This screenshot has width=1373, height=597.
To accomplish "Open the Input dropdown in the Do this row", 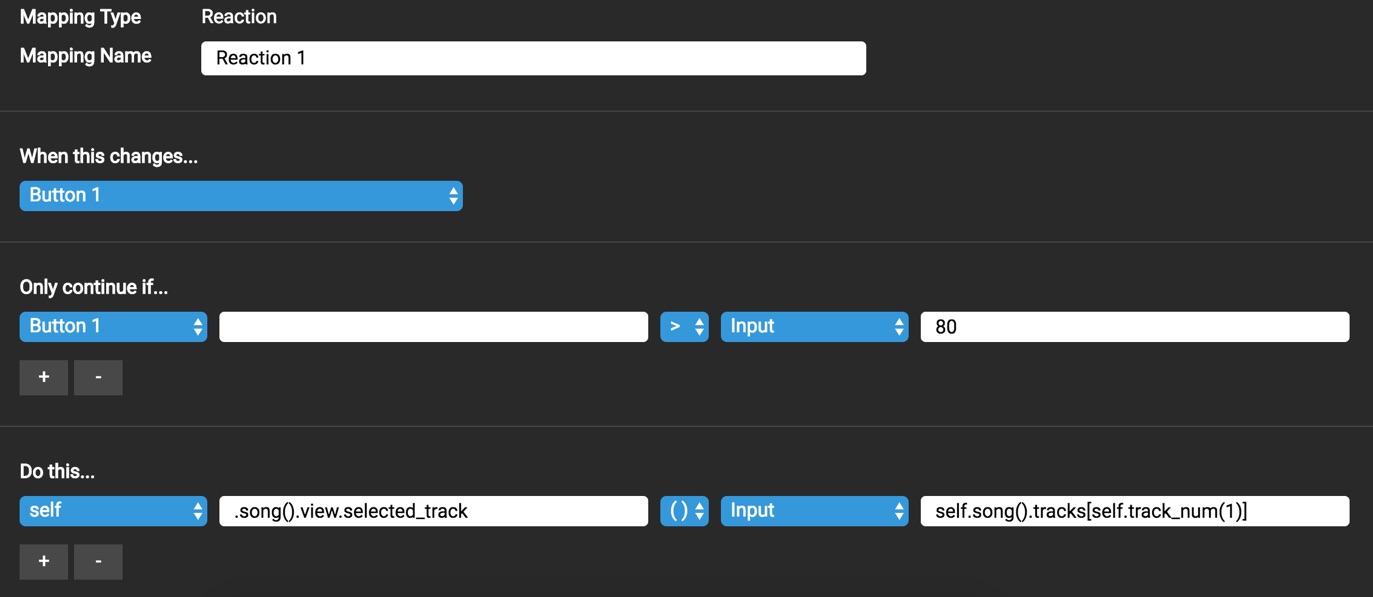I will coord(814,511).
